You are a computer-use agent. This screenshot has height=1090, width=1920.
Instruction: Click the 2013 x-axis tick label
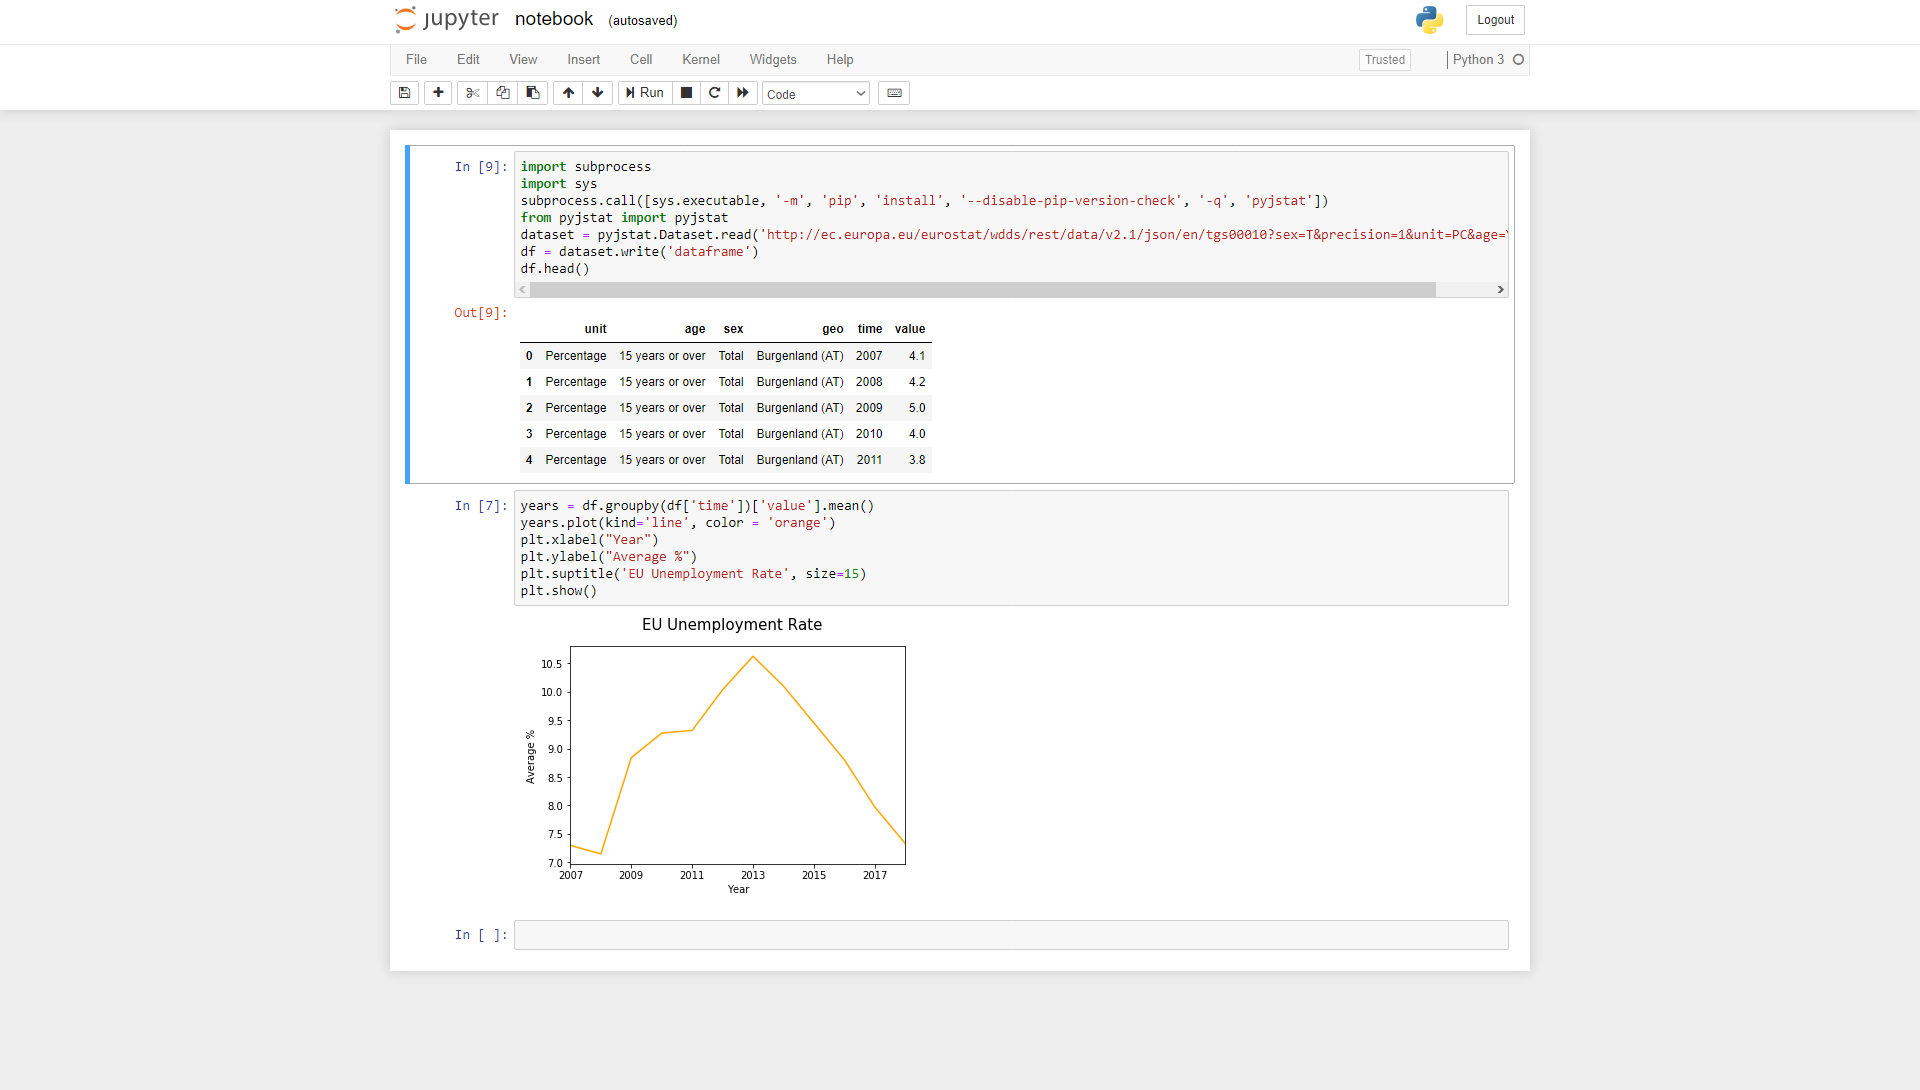(753, 875)
